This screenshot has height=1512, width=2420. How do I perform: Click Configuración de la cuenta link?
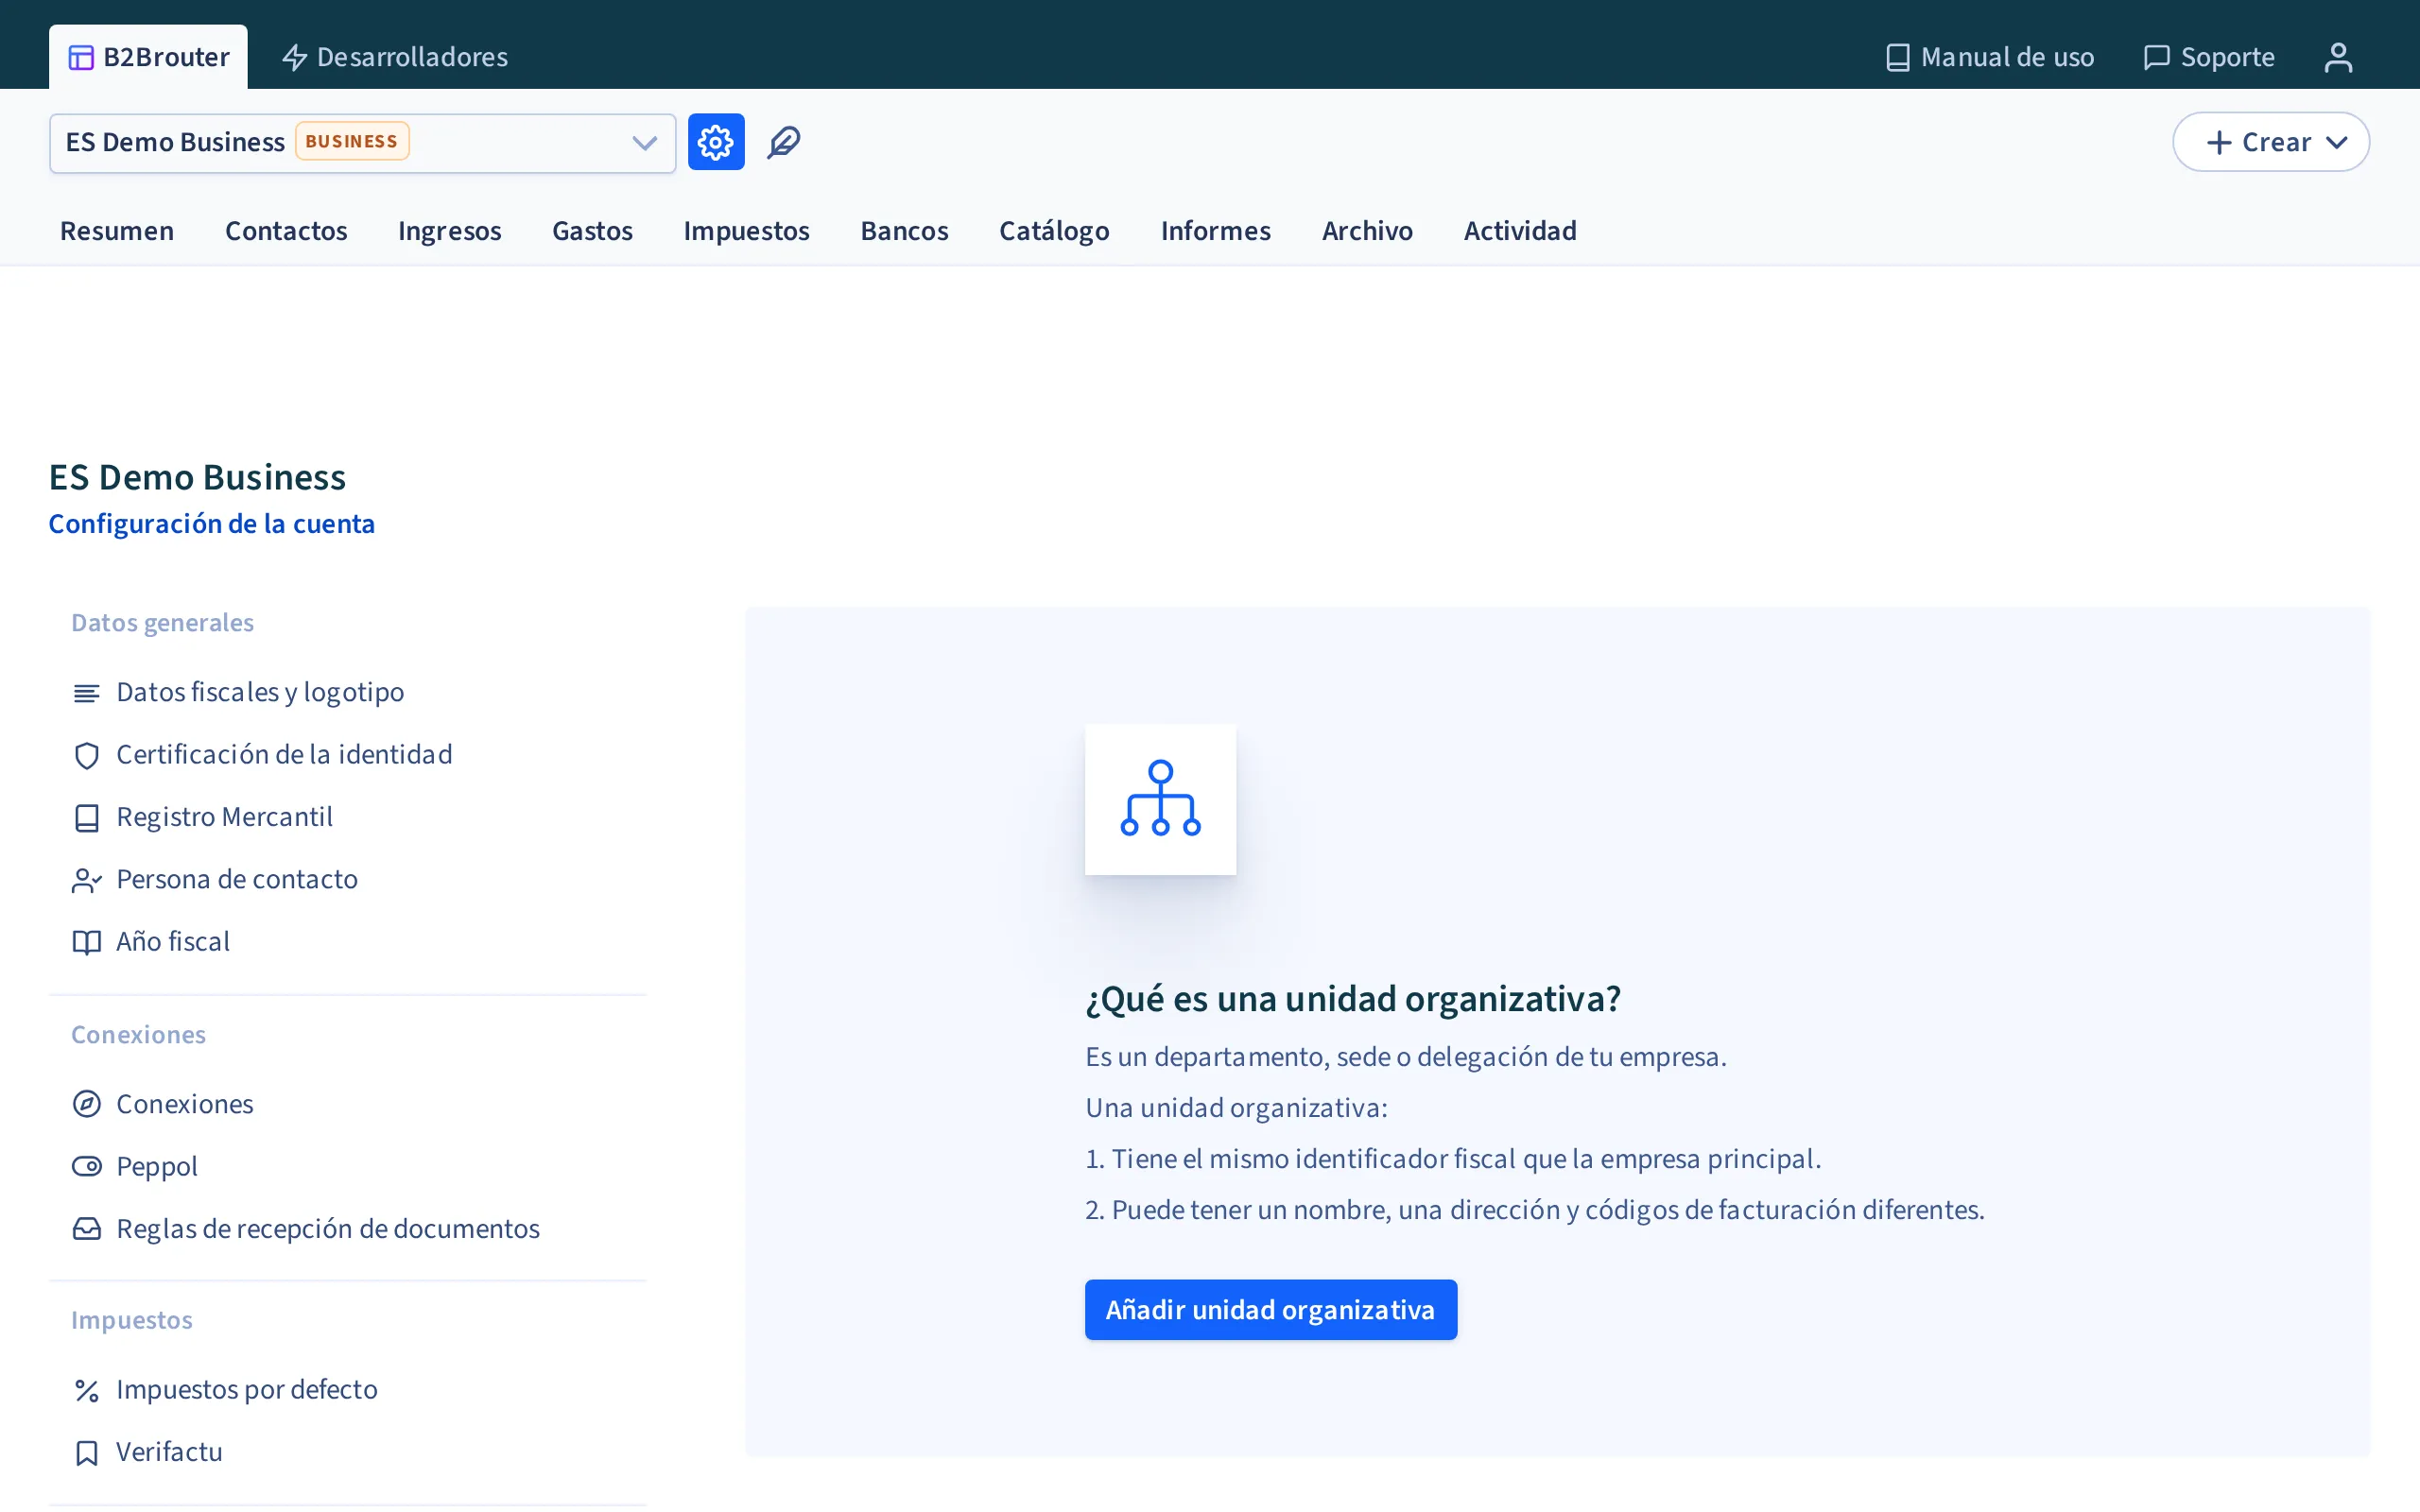point(212,524)
